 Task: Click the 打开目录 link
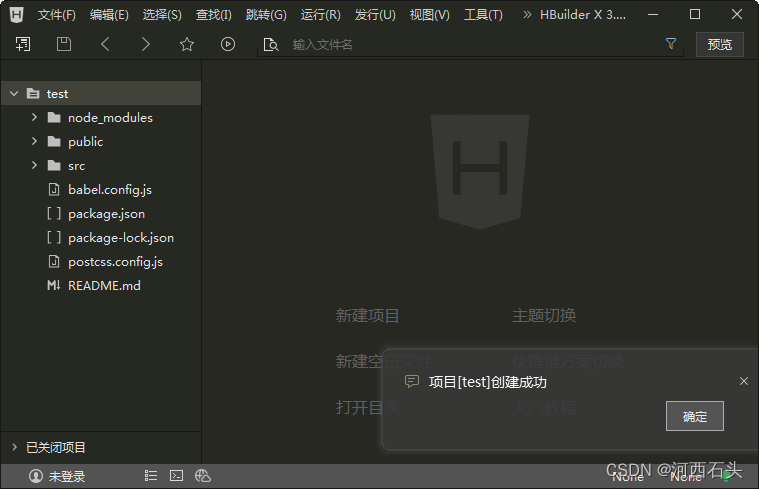click(x=367, y=408)
